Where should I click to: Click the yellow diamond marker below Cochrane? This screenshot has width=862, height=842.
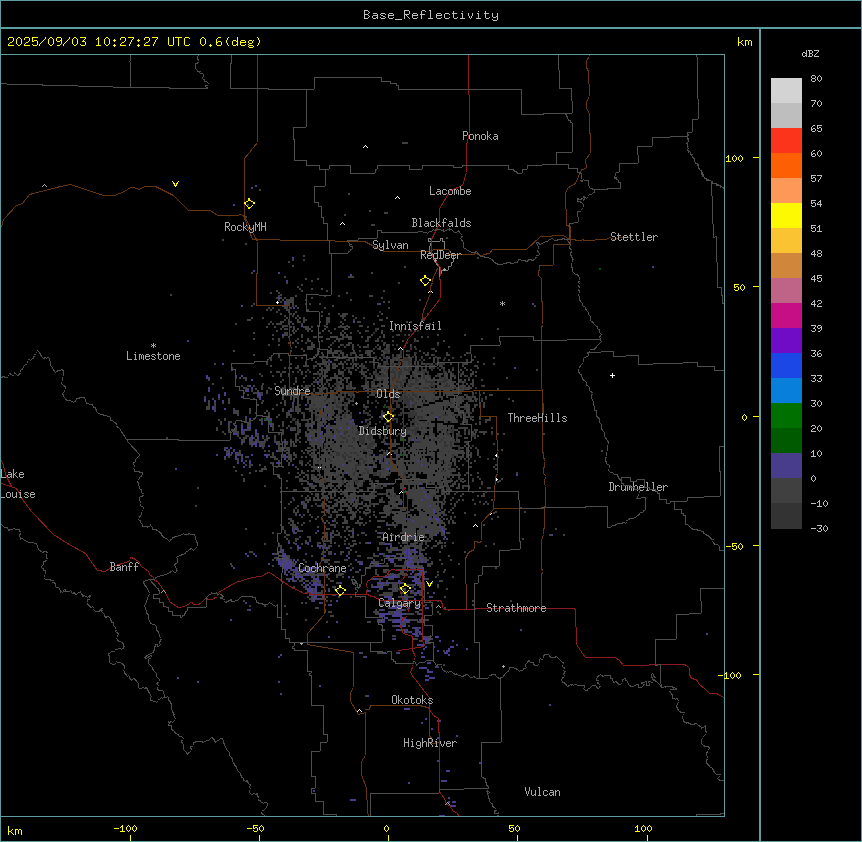tap(340, 591)
